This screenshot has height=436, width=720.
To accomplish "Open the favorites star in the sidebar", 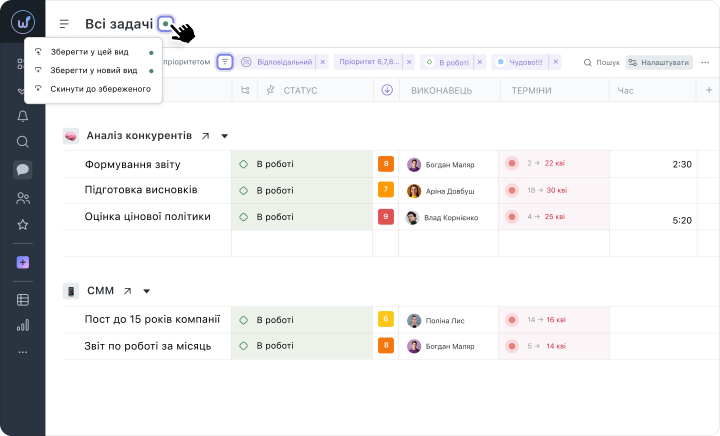I will pos(22,225).
